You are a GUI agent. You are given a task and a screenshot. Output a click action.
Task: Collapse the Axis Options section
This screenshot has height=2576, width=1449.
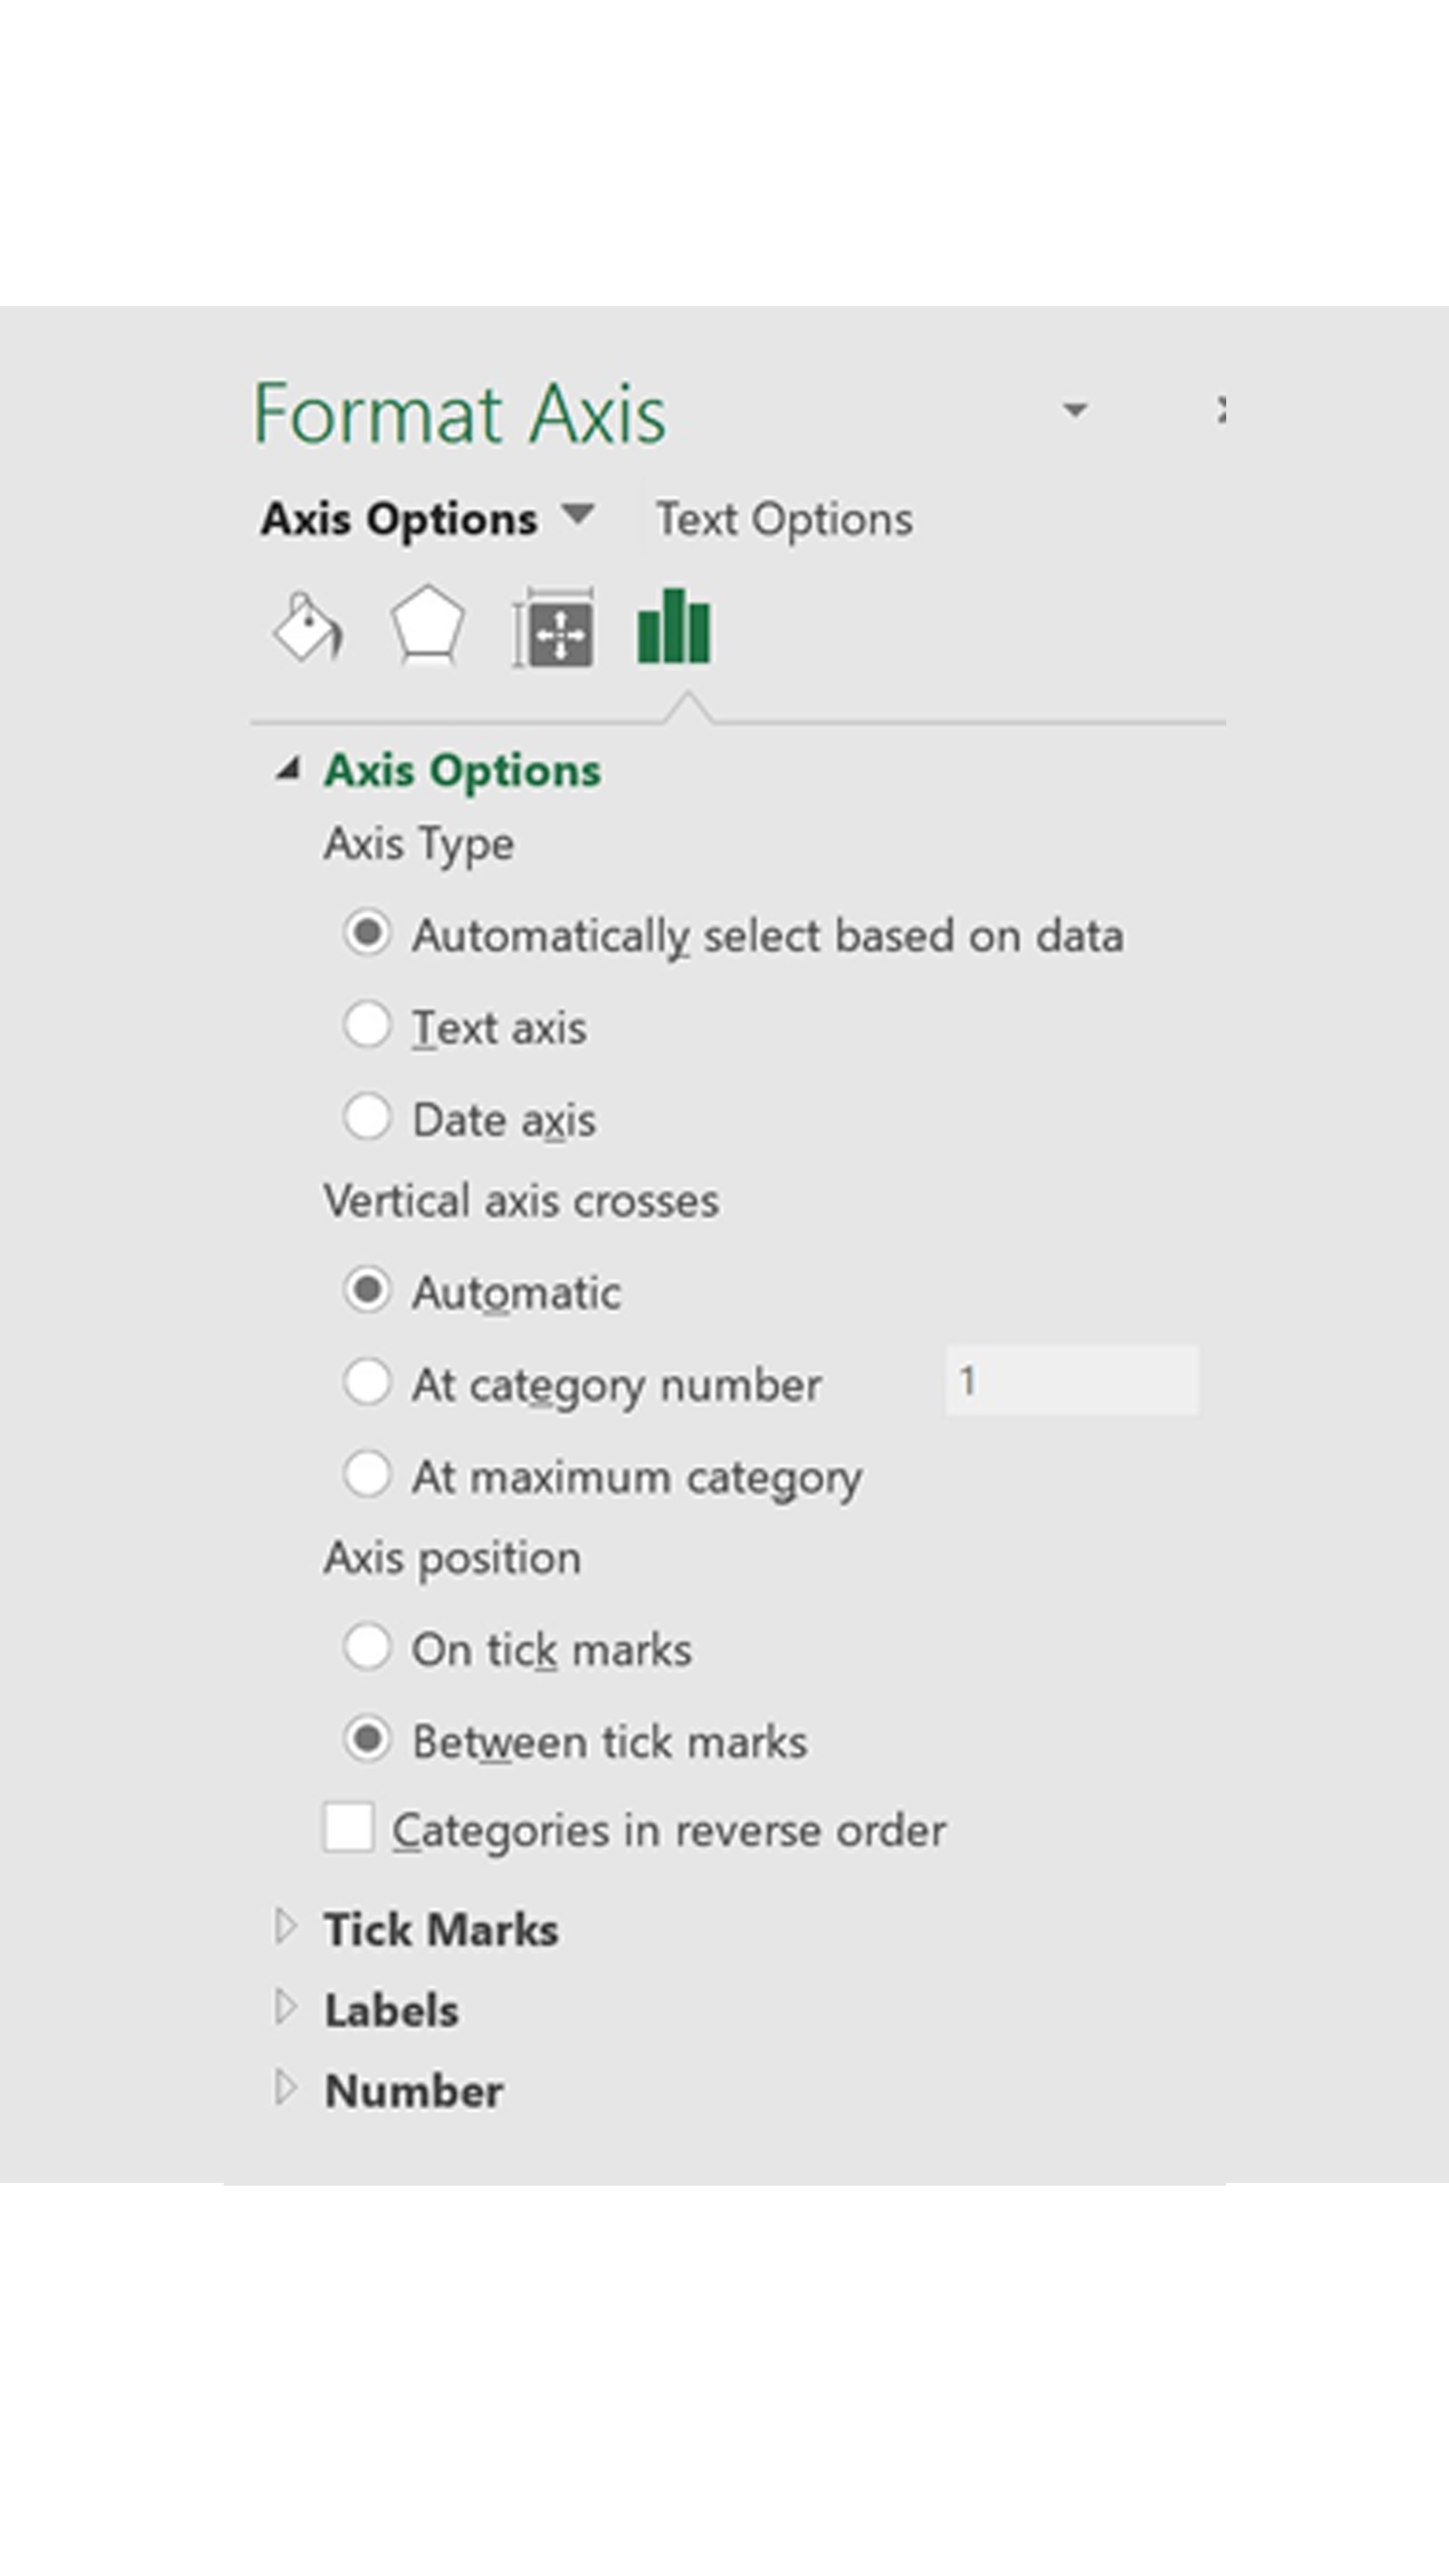(x=288, y=770)
